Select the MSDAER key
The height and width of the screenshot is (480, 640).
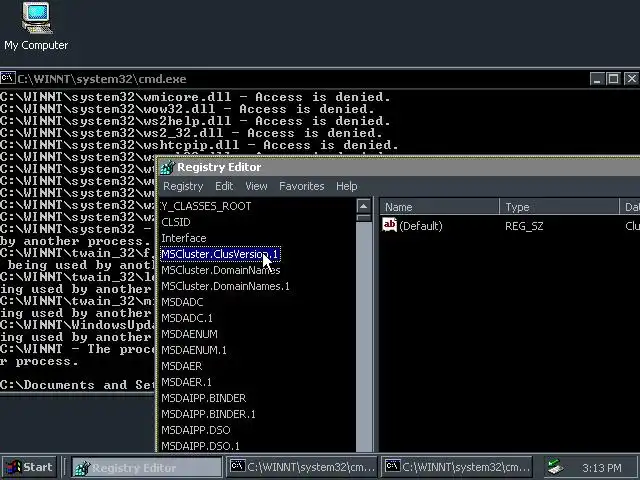182,366
